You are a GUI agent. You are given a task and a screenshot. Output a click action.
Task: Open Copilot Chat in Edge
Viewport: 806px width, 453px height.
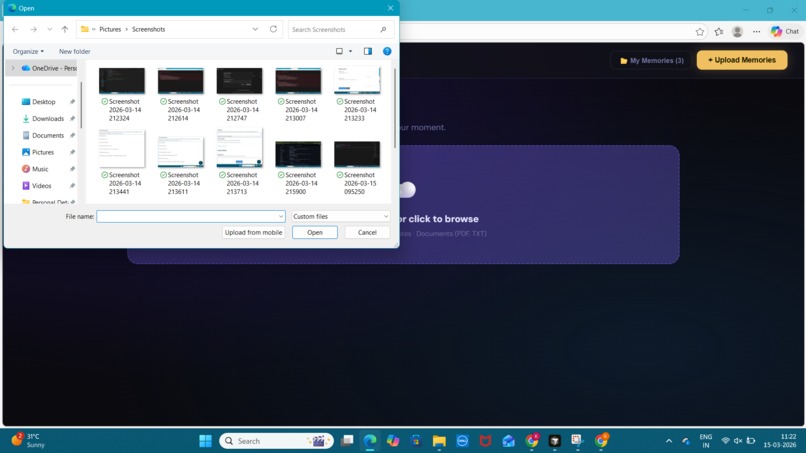click(784, 32)
